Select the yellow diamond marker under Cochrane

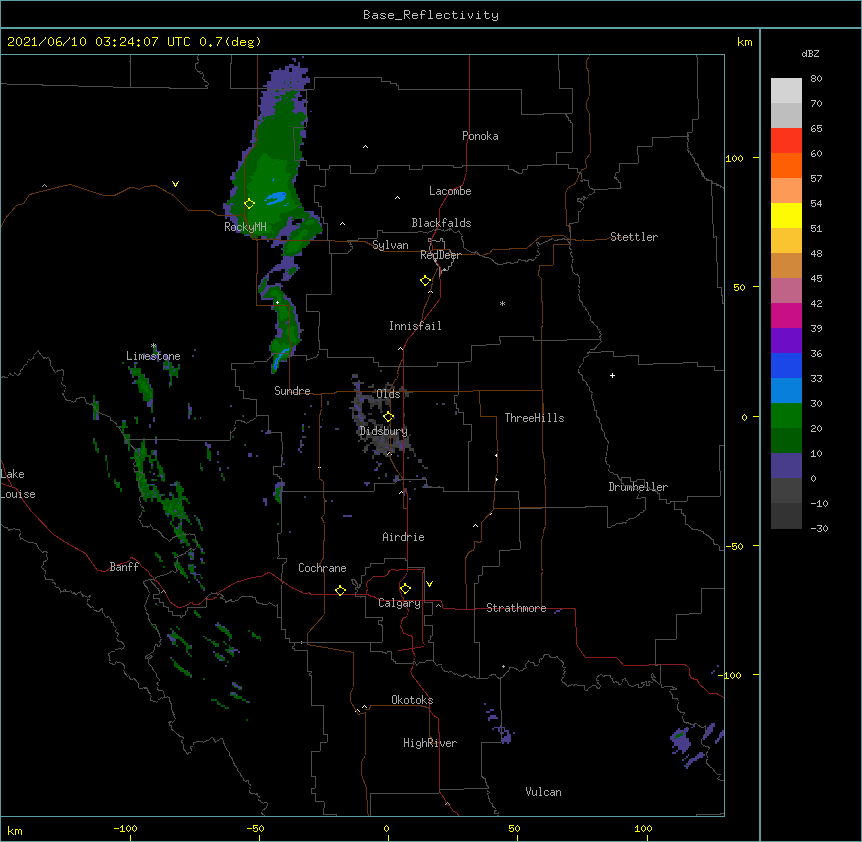(x=340, y=590)
